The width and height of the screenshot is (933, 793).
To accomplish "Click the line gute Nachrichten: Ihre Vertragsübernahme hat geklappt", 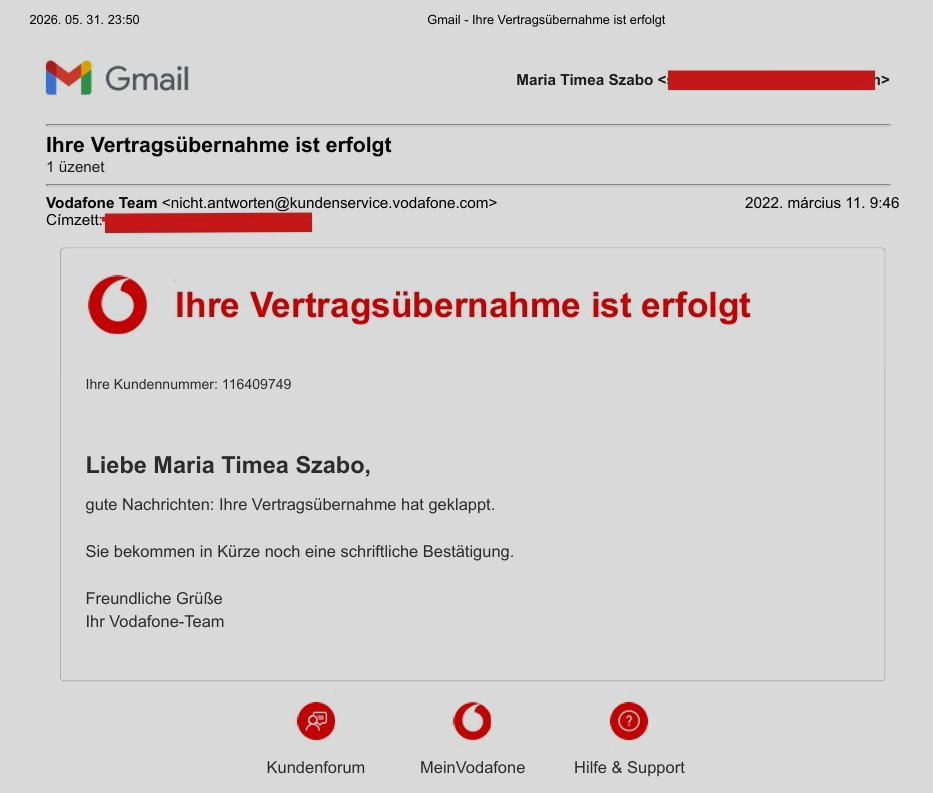I will 290,505.
